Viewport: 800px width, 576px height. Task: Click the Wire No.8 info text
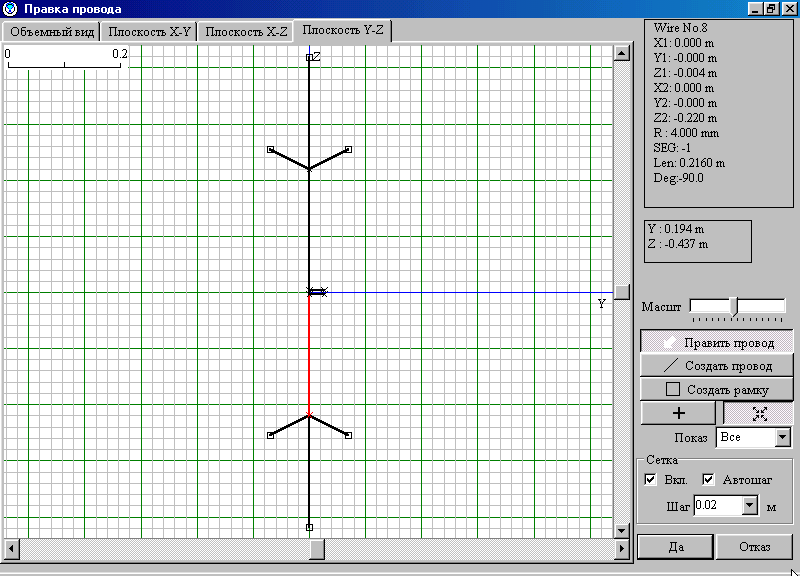click(x=680, y=28)
